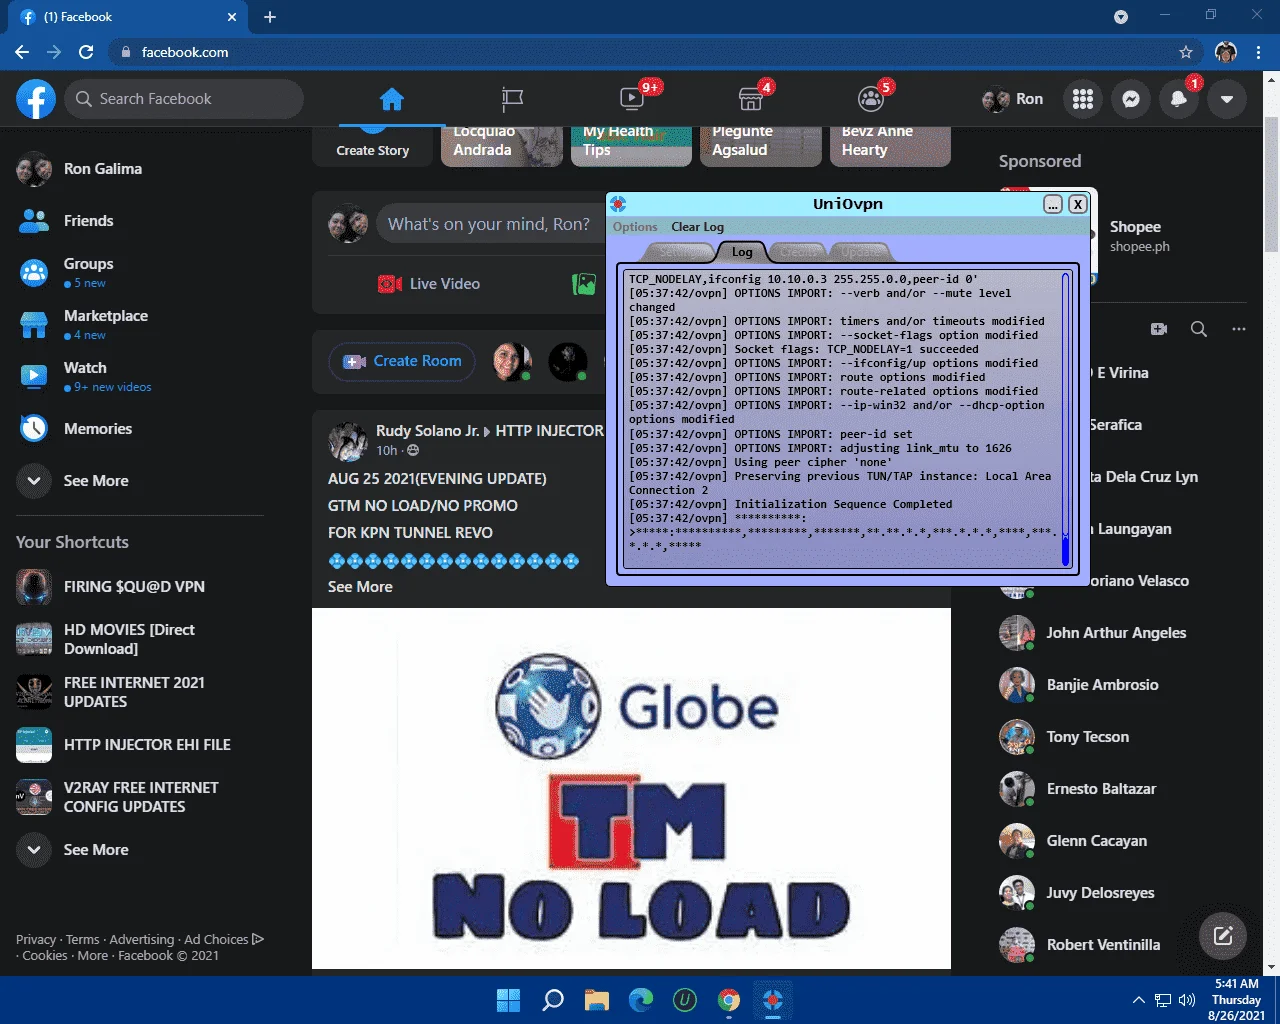Open Chrome tab search dropdown arrow
The height and width of the screenshot is (1024, 1280).
1121,17
